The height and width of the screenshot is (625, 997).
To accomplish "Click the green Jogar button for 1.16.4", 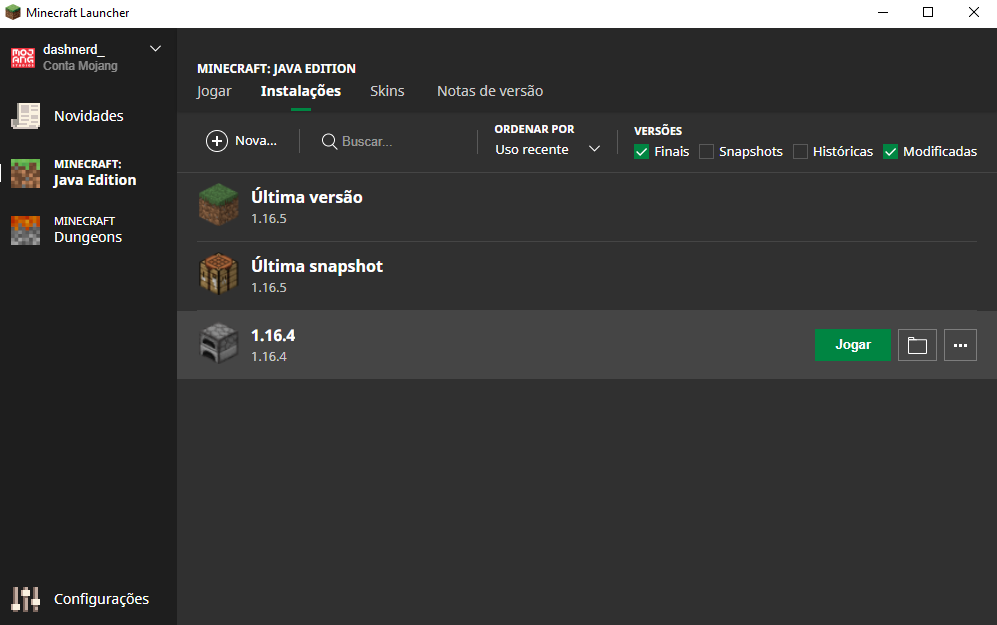I will point(853,345).
